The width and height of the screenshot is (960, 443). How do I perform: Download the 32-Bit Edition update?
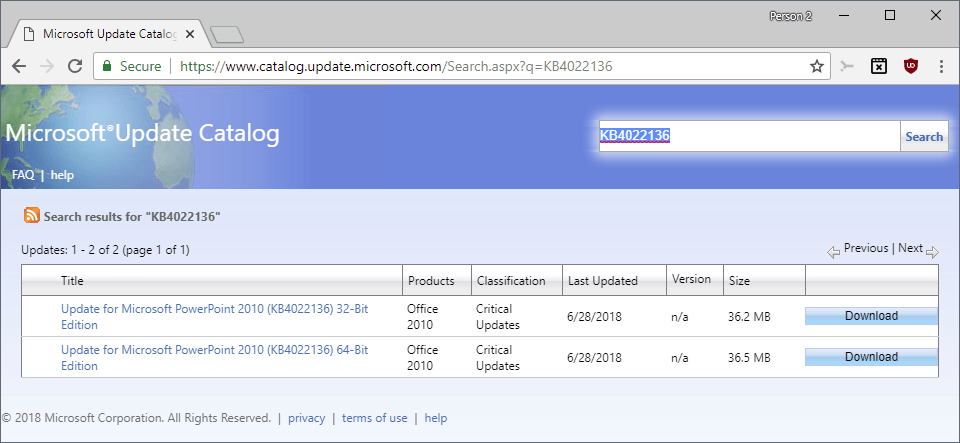tap(871, 316)
